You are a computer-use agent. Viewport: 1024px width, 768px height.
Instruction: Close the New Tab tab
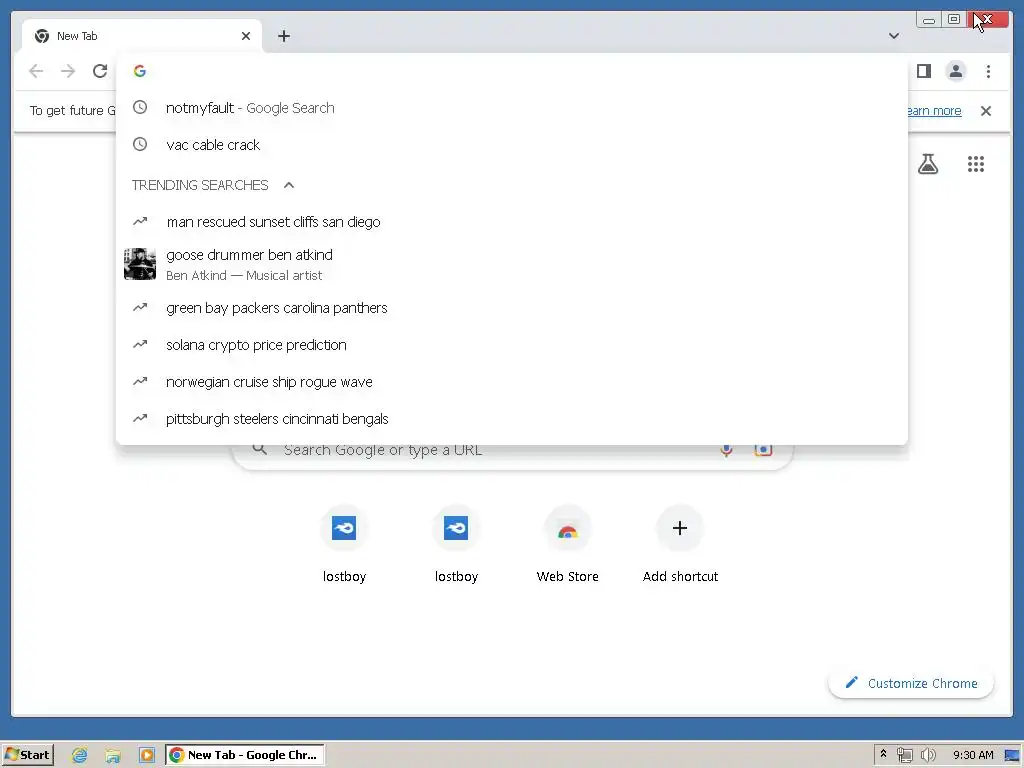[x=246, y=36]
